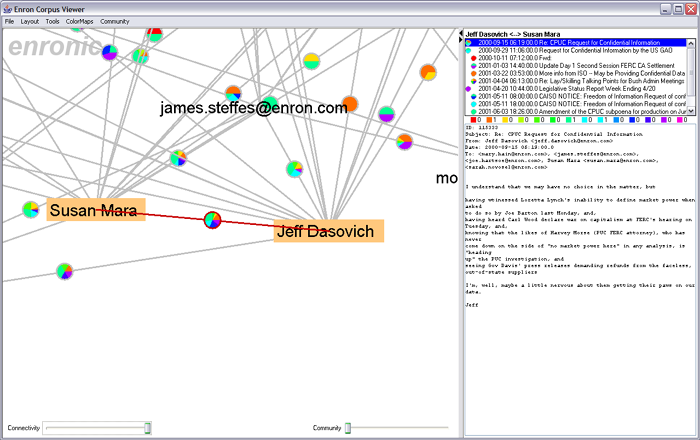Click the orange-and-purple node at right edge of graph
This screenshot has height=440, width=700.
pyautogui.click(x=404, y=142)
